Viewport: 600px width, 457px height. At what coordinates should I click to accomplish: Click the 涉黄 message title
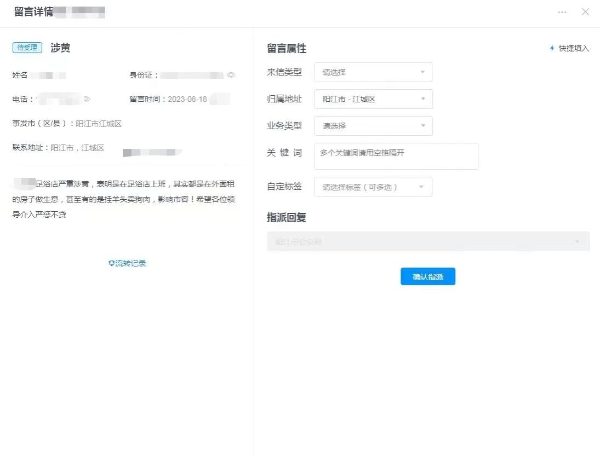pyautogui.click(x=60, y=48)
